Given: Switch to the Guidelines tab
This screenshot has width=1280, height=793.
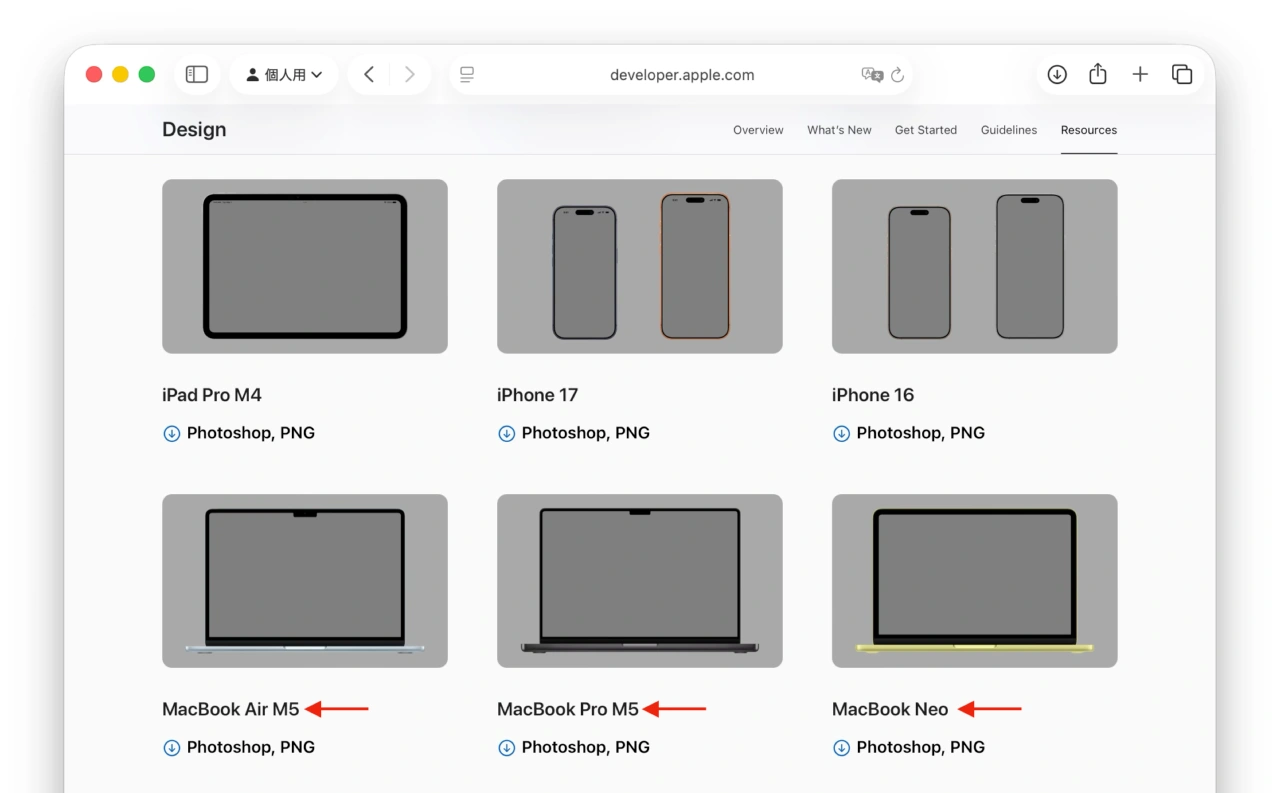Looking at the screenshot, I should (x=1008, y=130).
